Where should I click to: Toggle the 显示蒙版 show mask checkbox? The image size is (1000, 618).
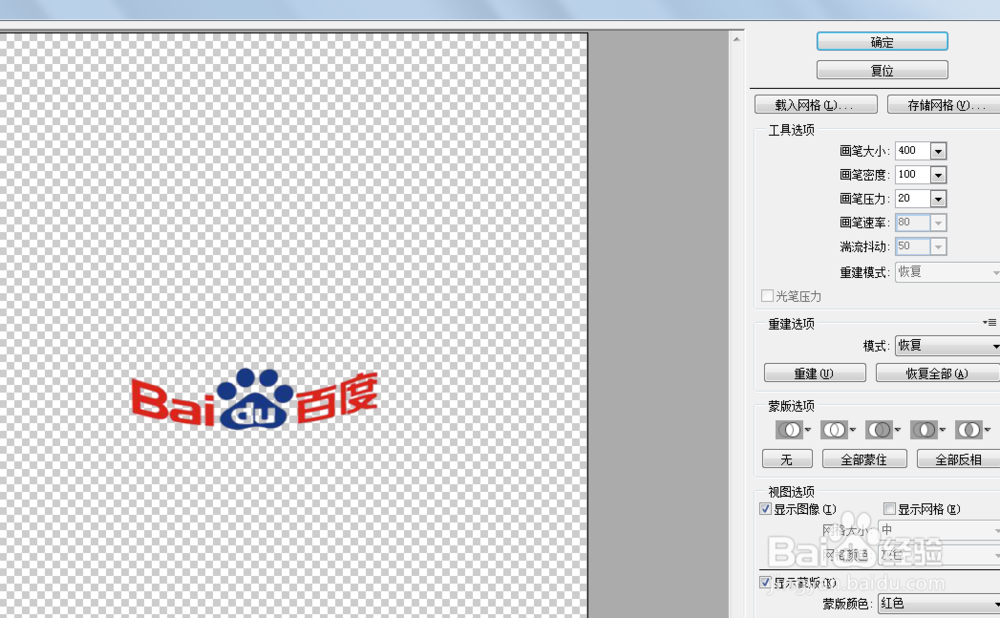(x=765, y=582)
